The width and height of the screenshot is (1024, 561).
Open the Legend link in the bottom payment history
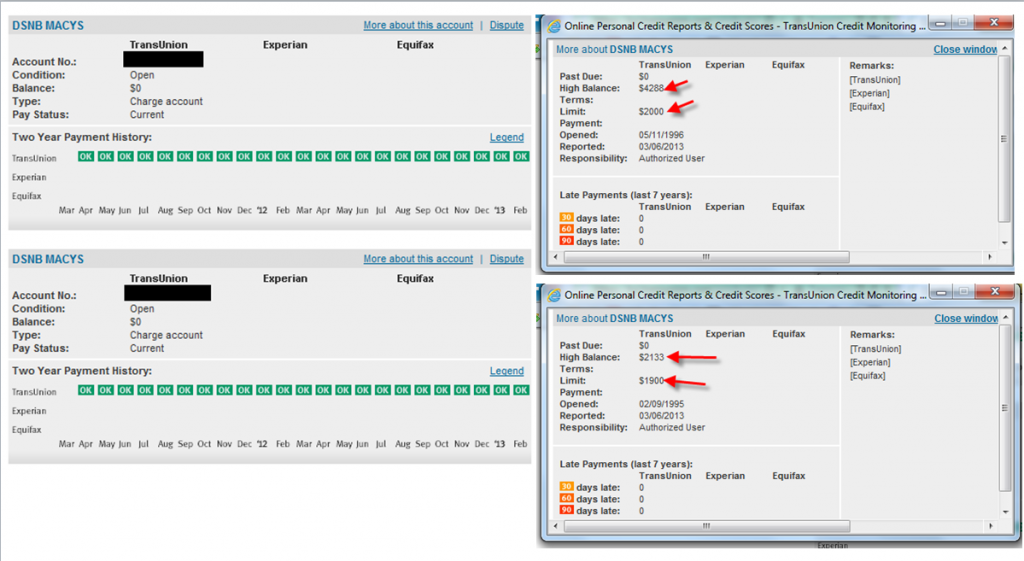coord(506,371)
